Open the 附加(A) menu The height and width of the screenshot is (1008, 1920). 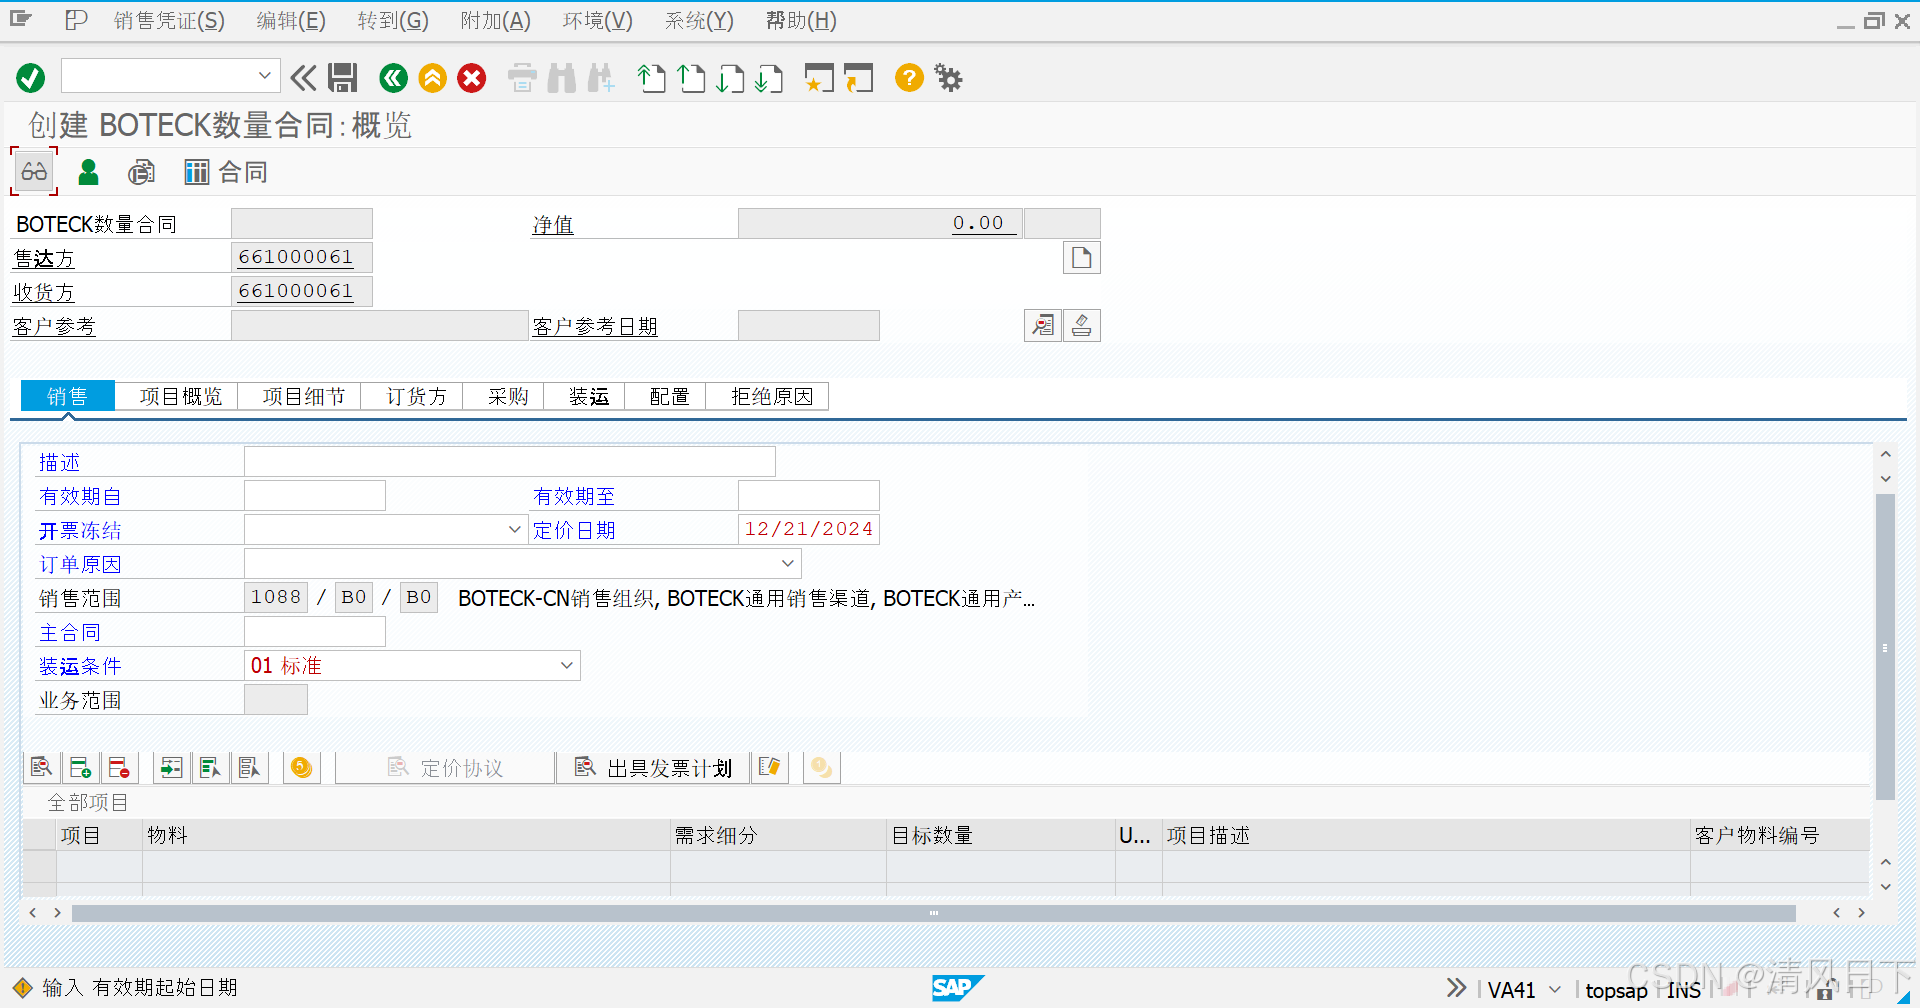(495, 20)
